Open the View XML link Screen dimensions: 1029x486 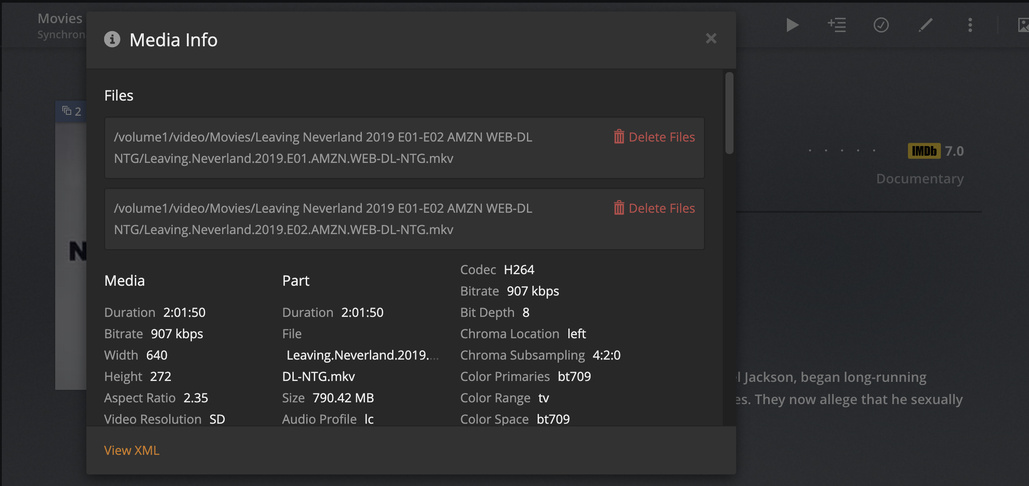point(132,450)
